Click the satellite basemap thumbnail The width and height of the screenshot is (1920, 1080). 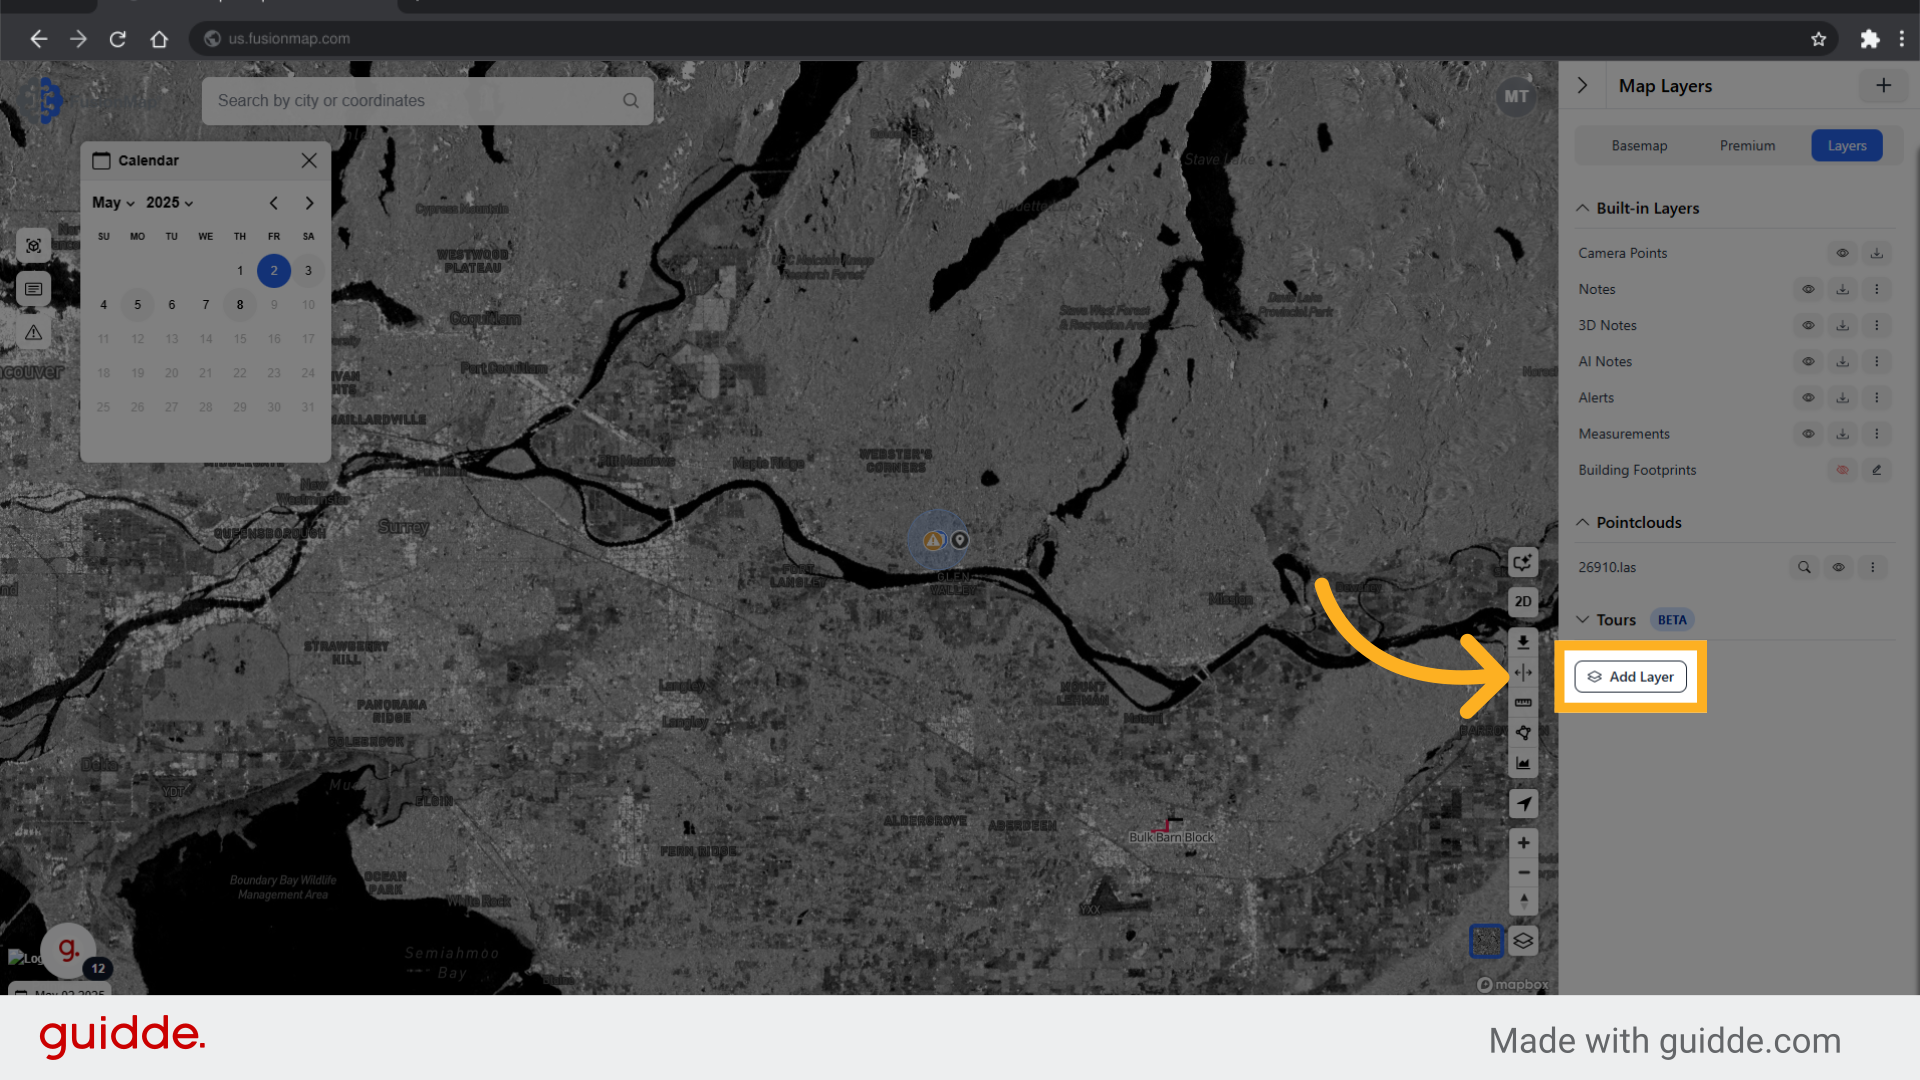[x=1486, y=940]
